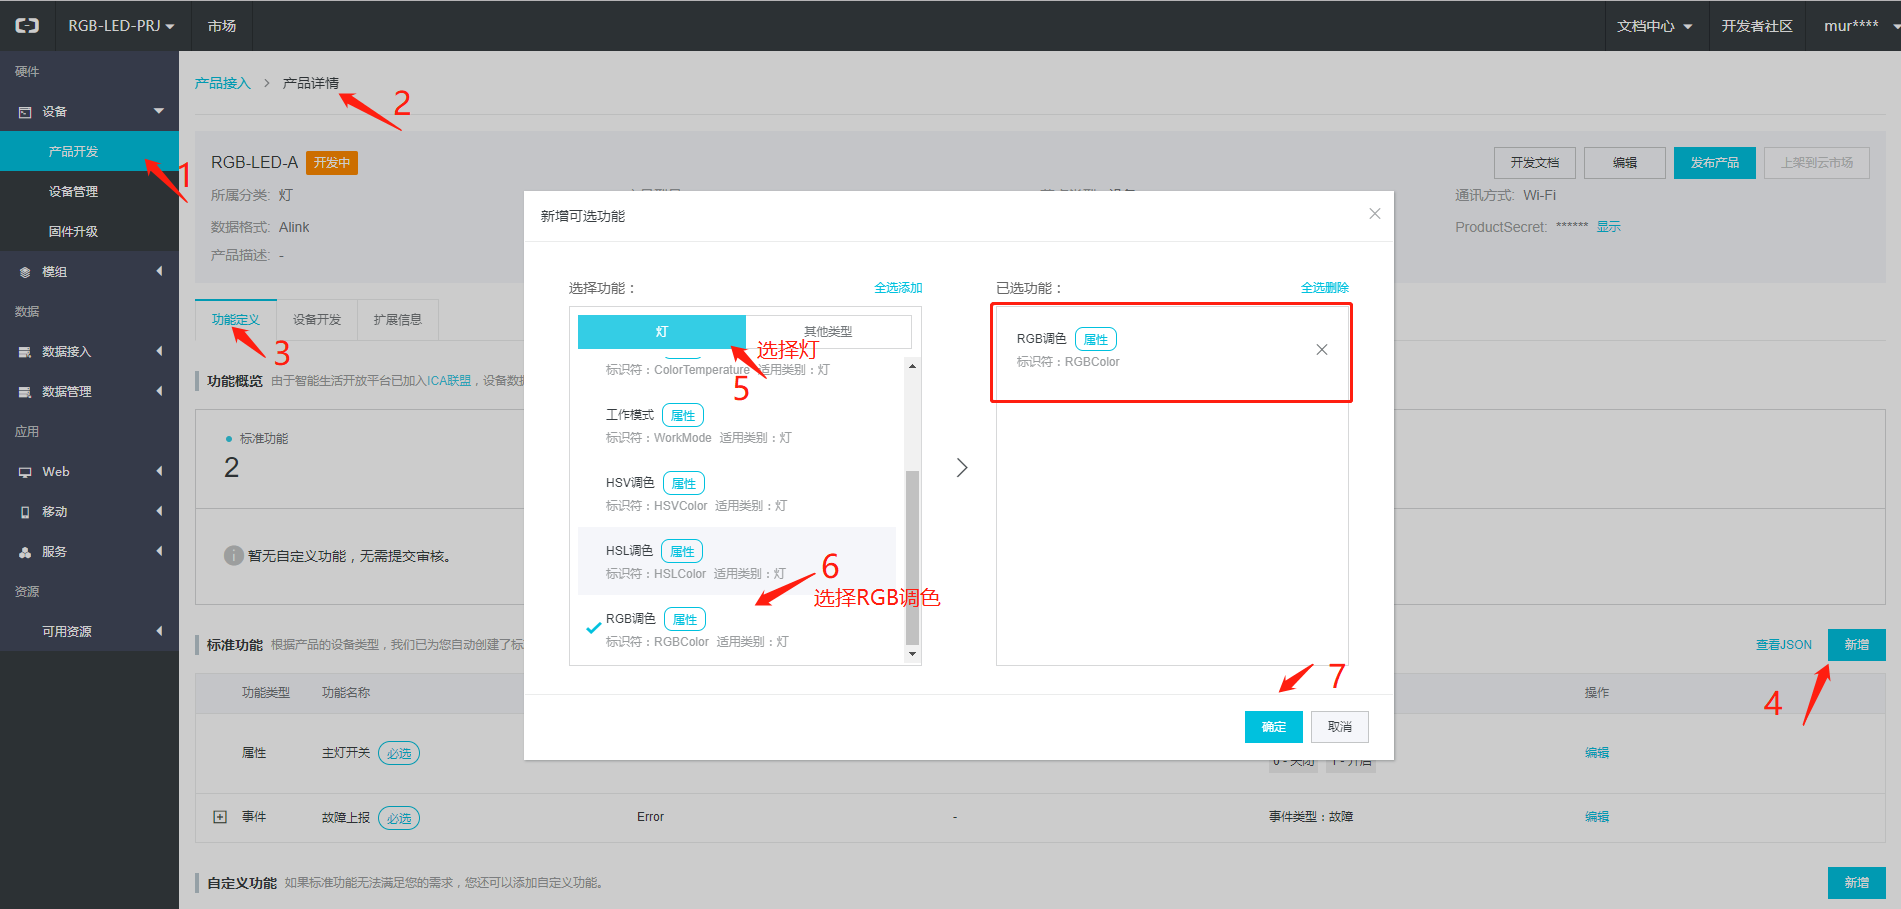
Task: Expand the 故障上报 event row
Action: click(x=220, y=817)
